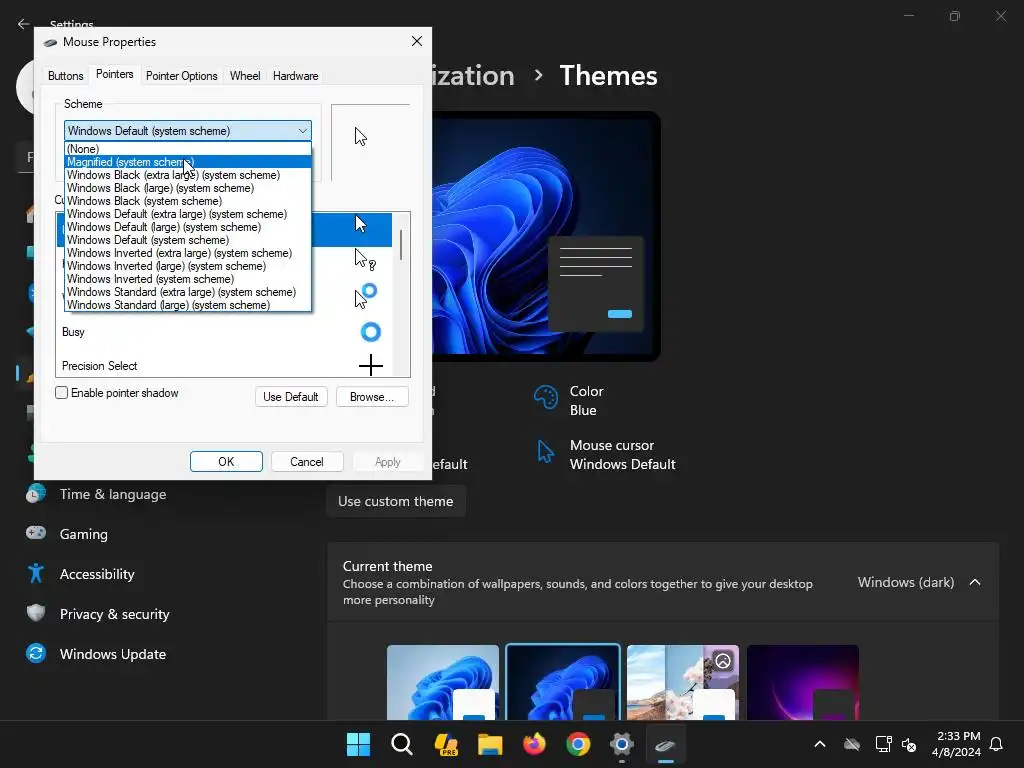This screenshot has height=768, width=1024.
Task: Open the PRE app on taskbar
Action: (446, 744)
